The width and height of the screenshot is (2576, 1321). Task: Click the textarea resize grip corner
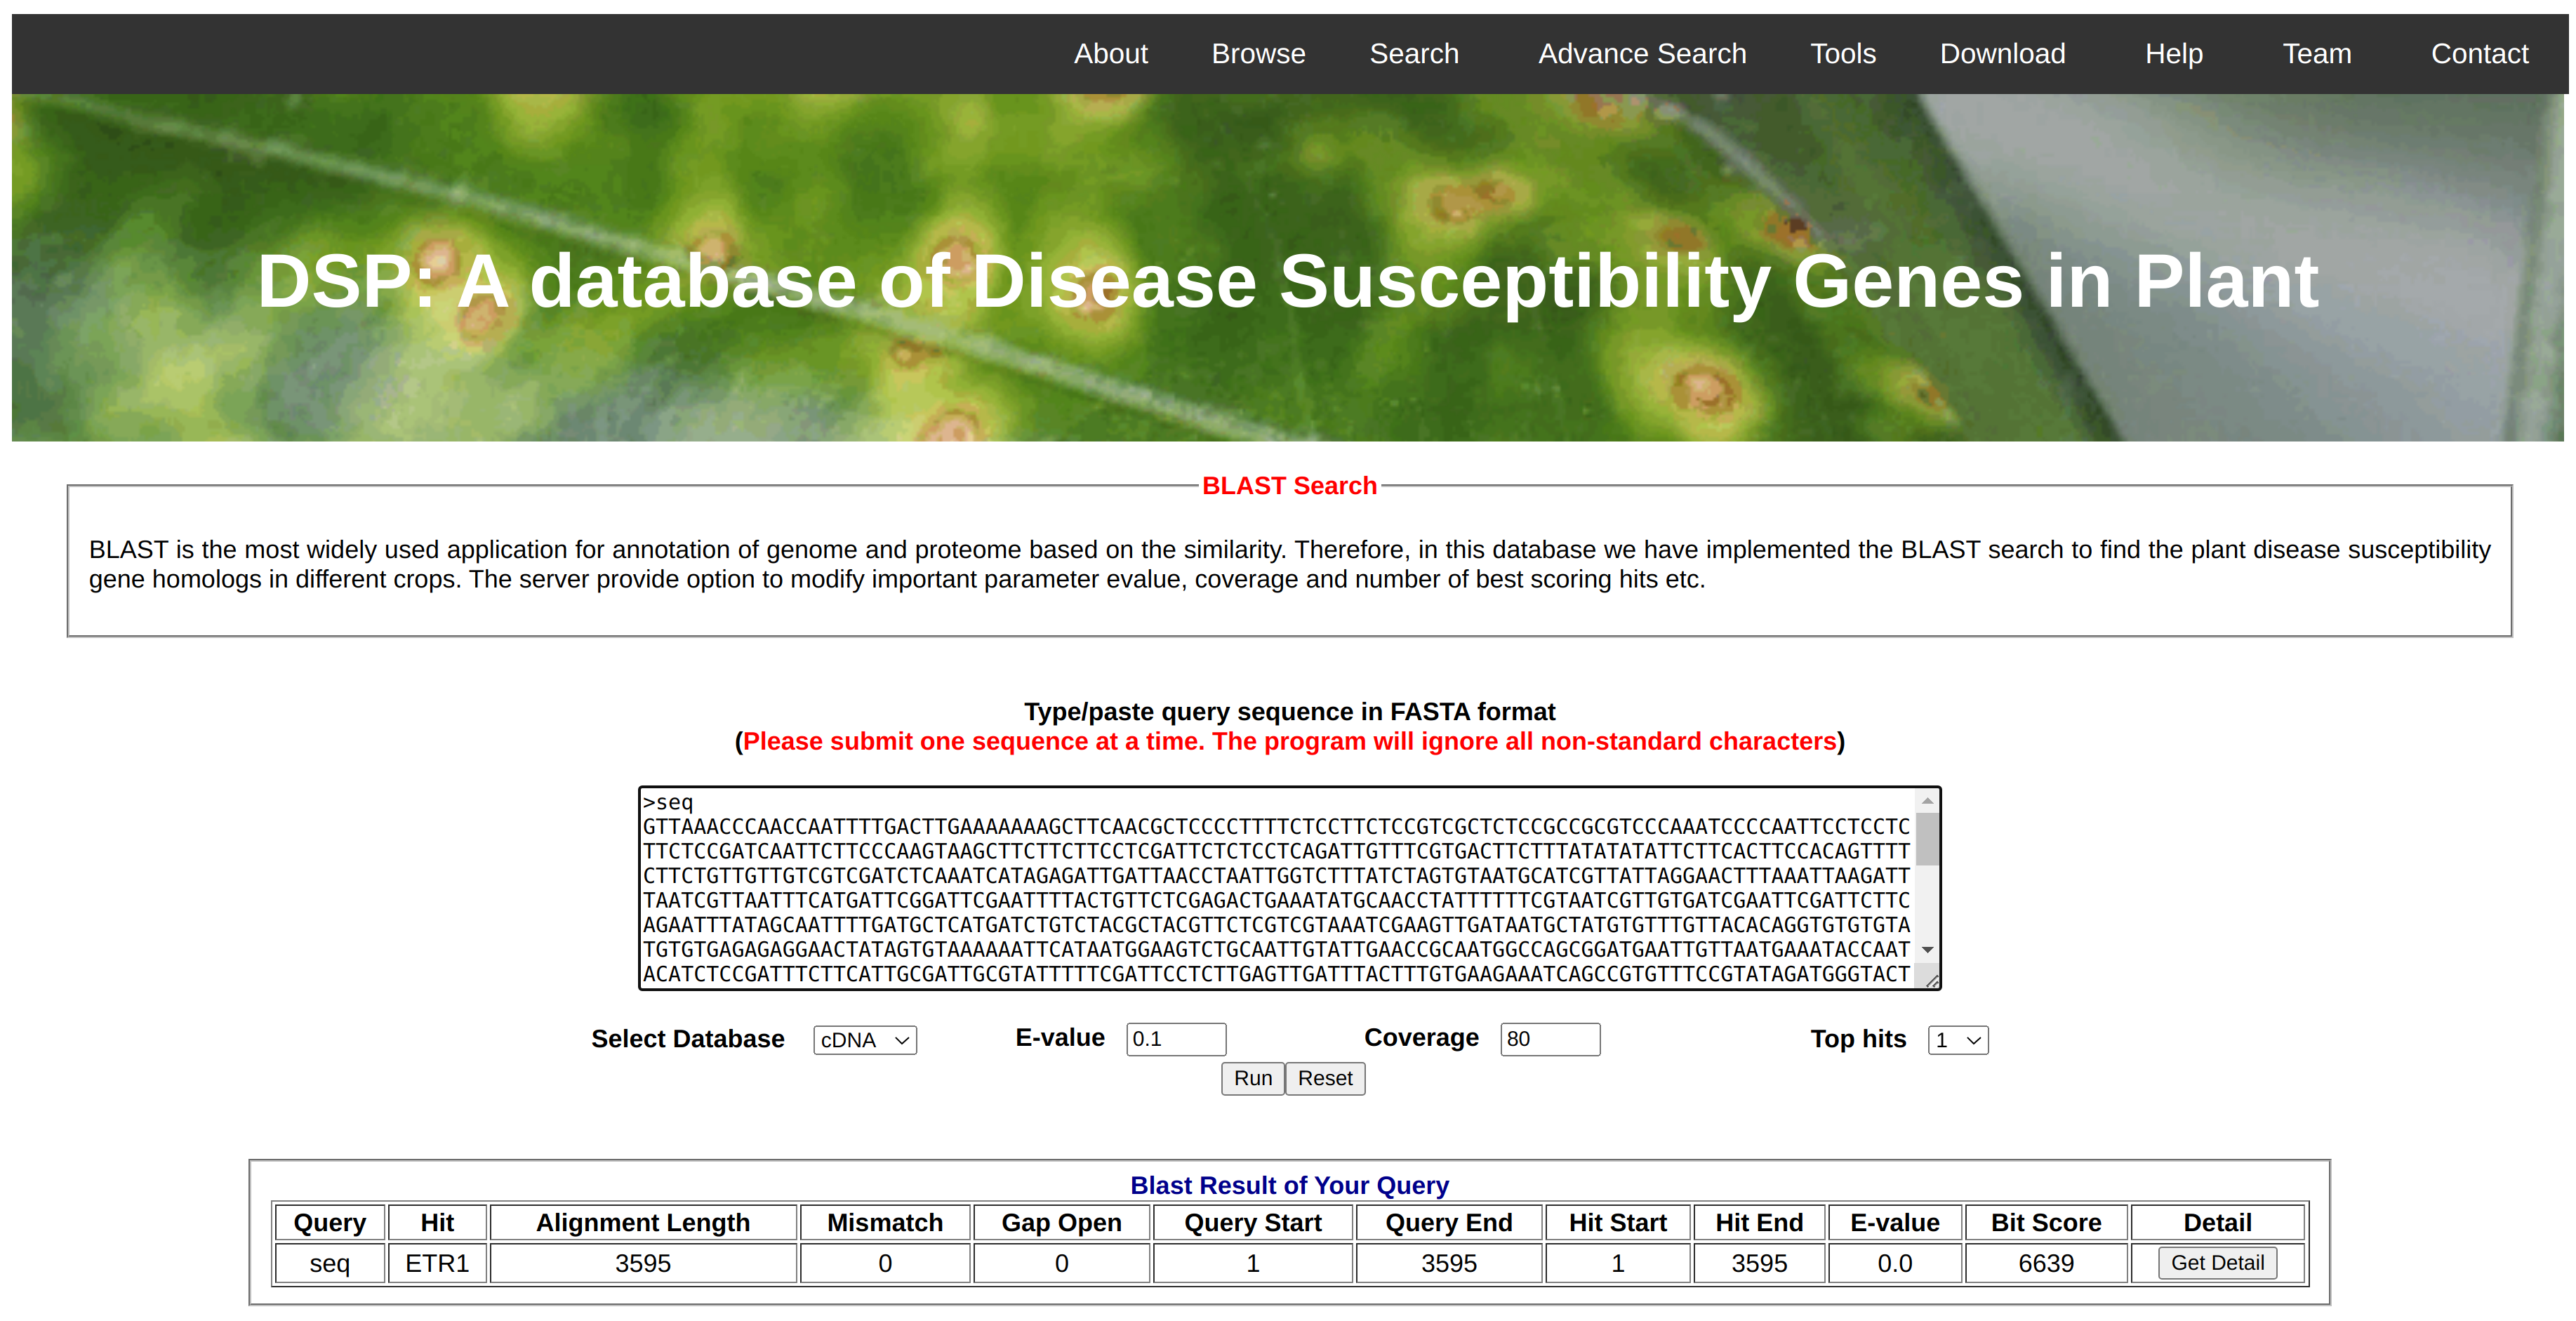[1931, 980]
